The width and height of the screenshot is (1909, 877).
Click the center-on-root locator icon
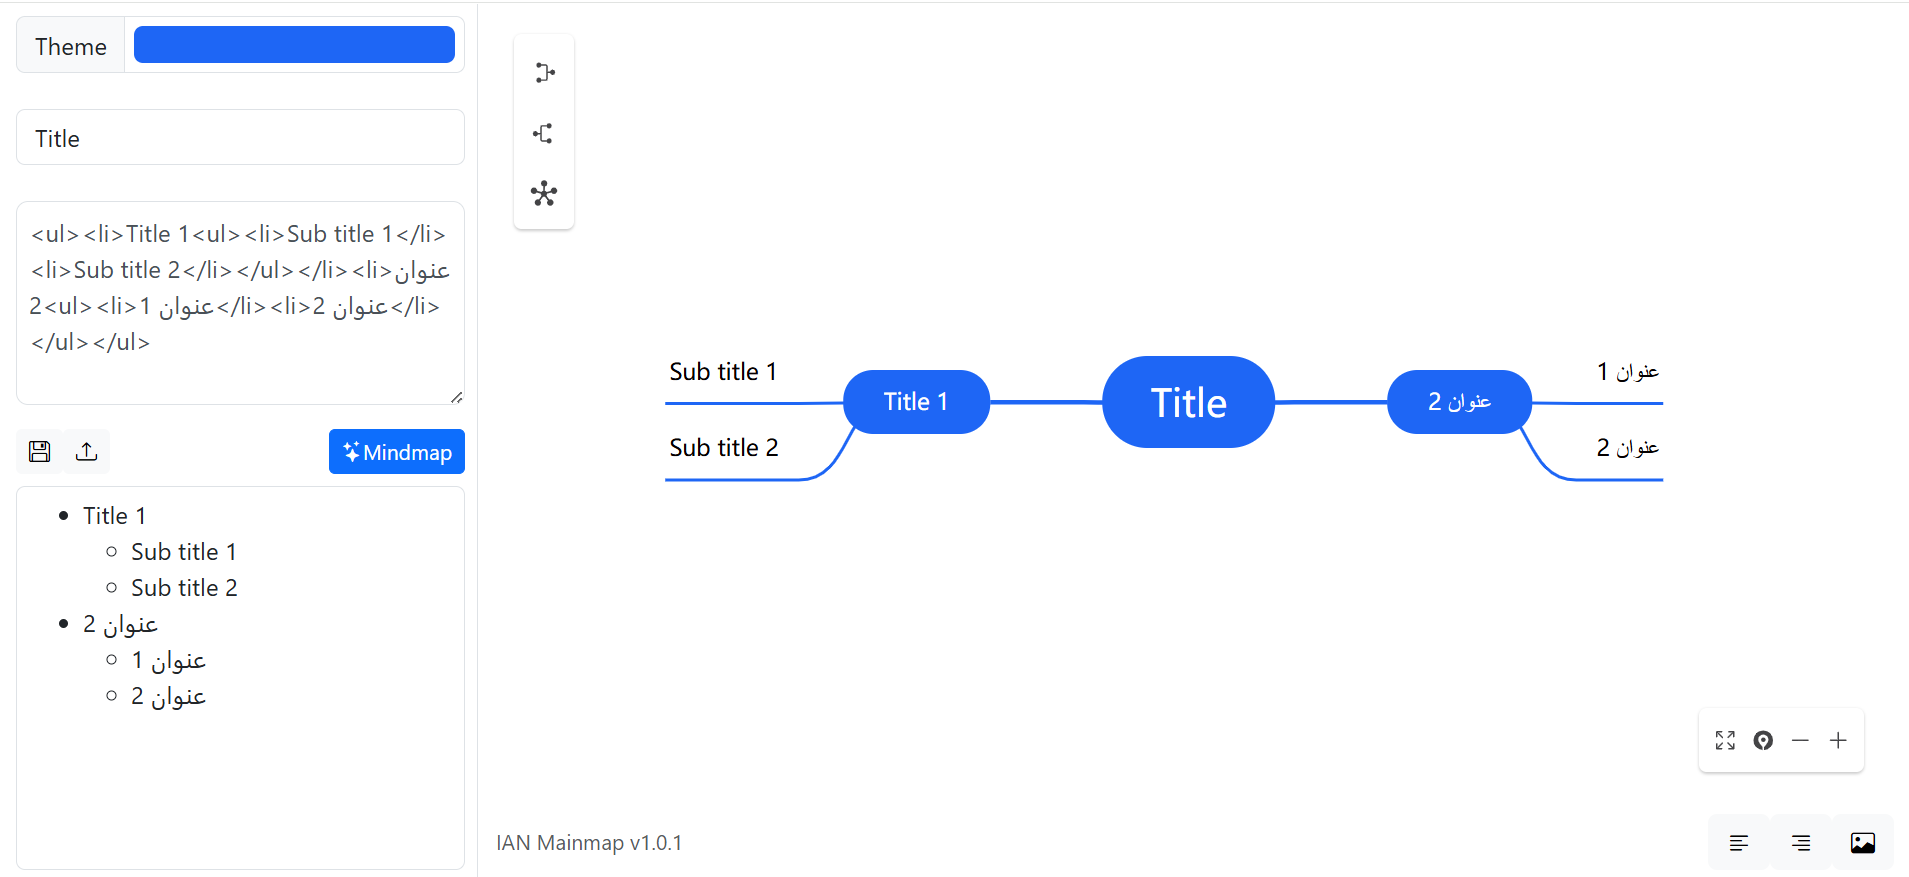tap(1763, 740)
